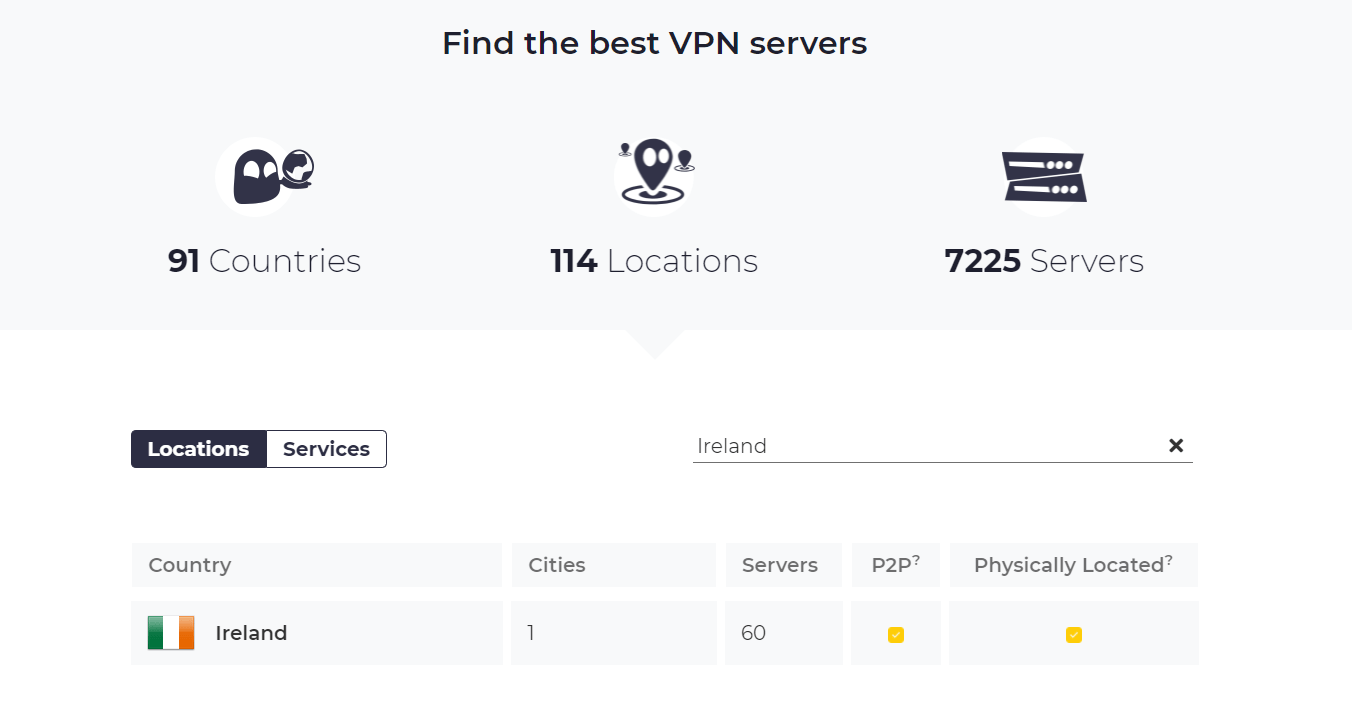
Task: Click the 7225 Servers label
Action: coord(1044,261)
